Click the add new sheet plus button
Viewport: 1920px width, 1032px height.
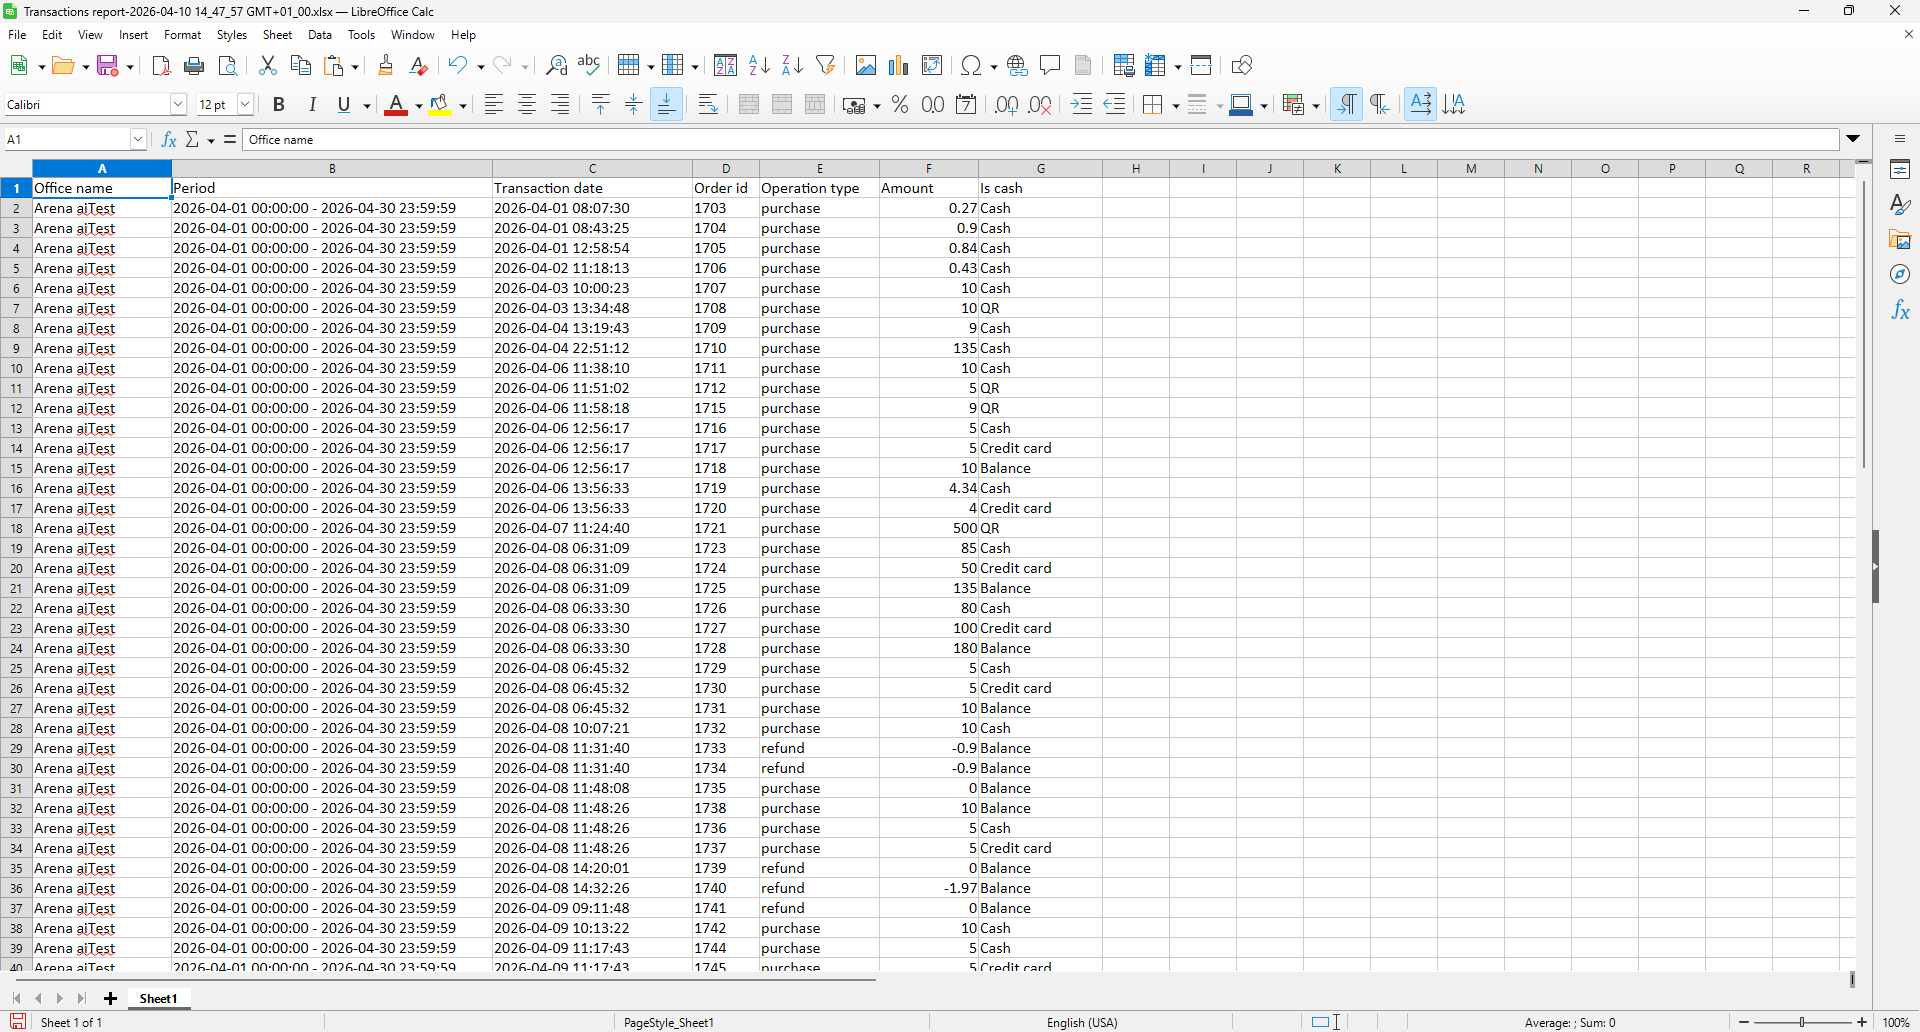[110, 998]
